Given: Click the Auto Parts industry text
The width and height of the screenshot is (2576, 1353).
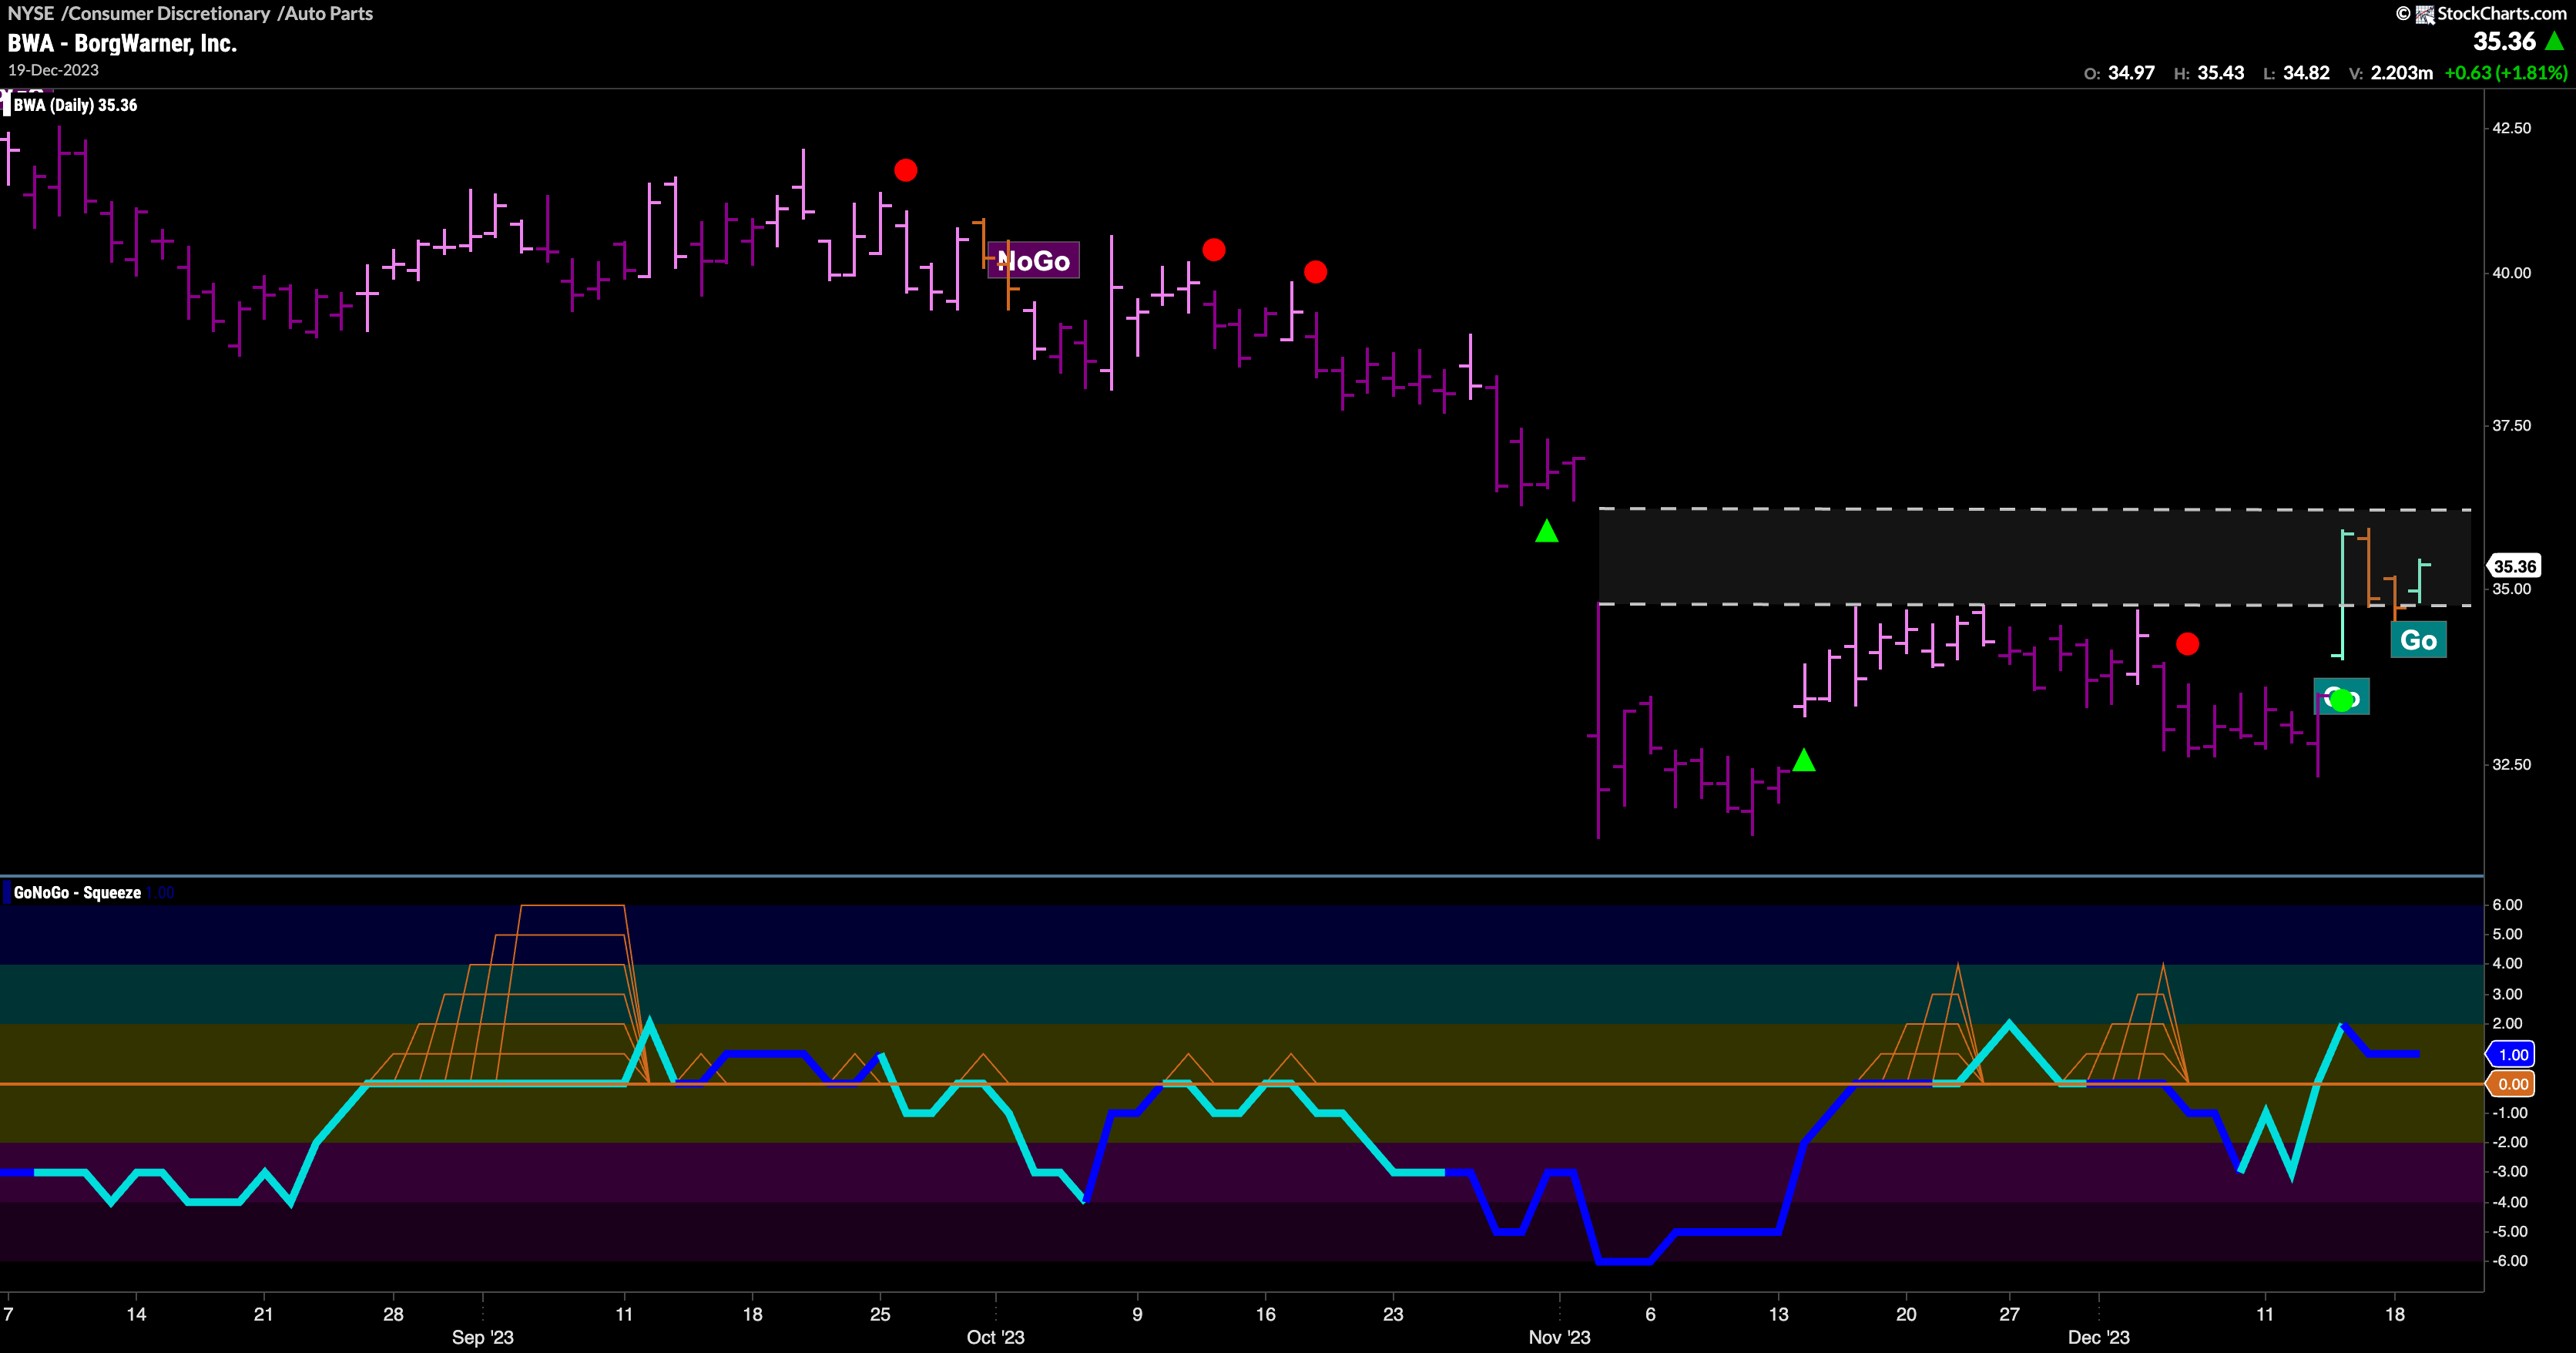Looking at the screenshot, I should [328, 13].
